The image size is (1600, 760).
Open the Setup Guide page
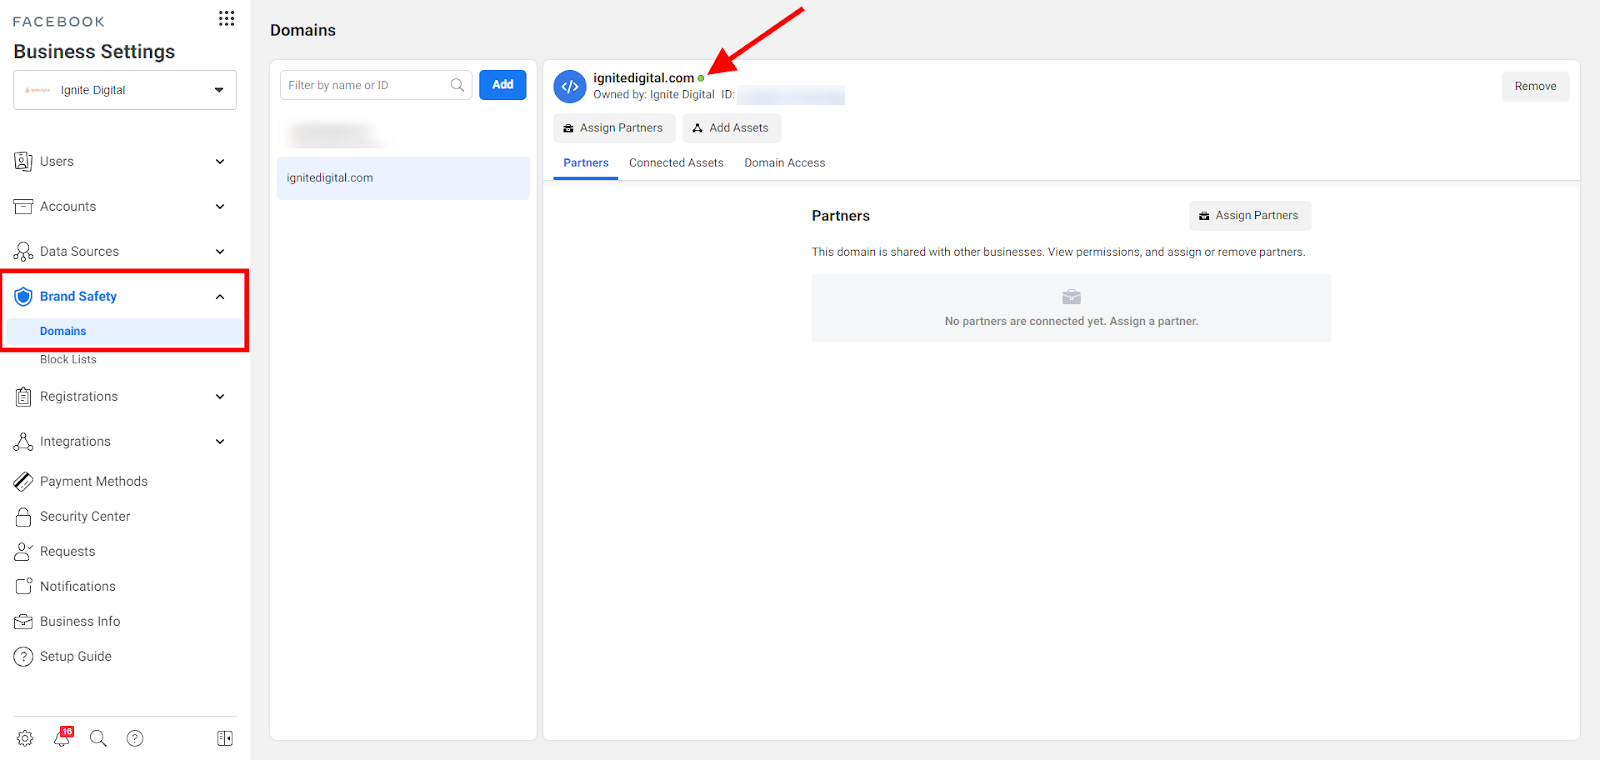pos(76,657)
